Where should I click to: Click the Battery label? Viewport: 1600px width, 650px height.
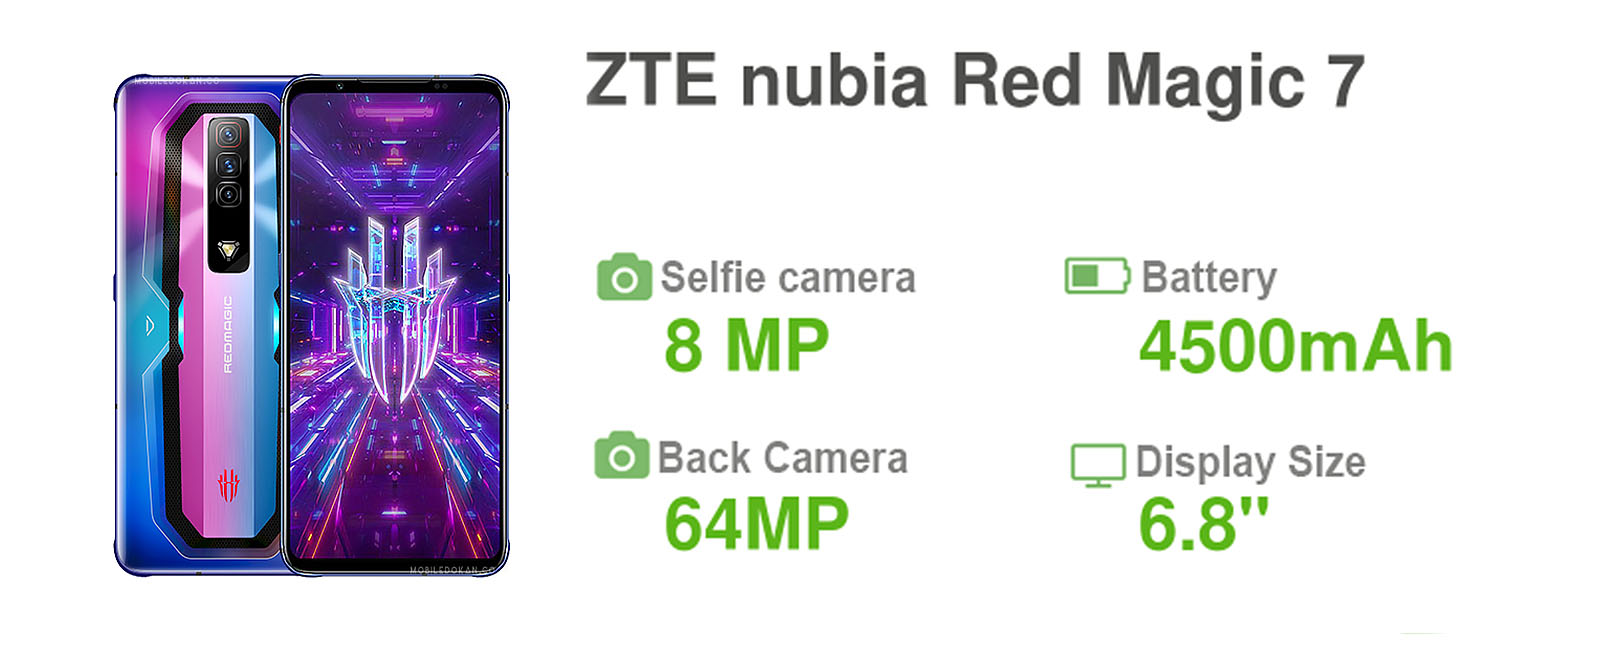point(1209,277)
